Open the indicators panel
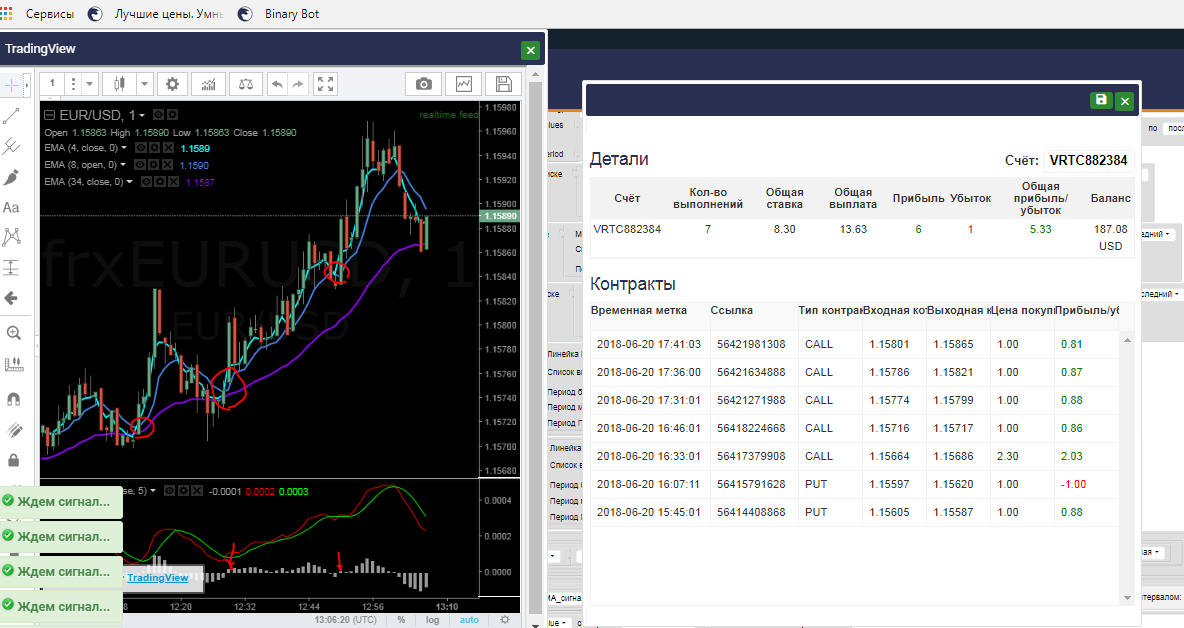Viewport: 1184px width, 628px height. pos(208,84)
